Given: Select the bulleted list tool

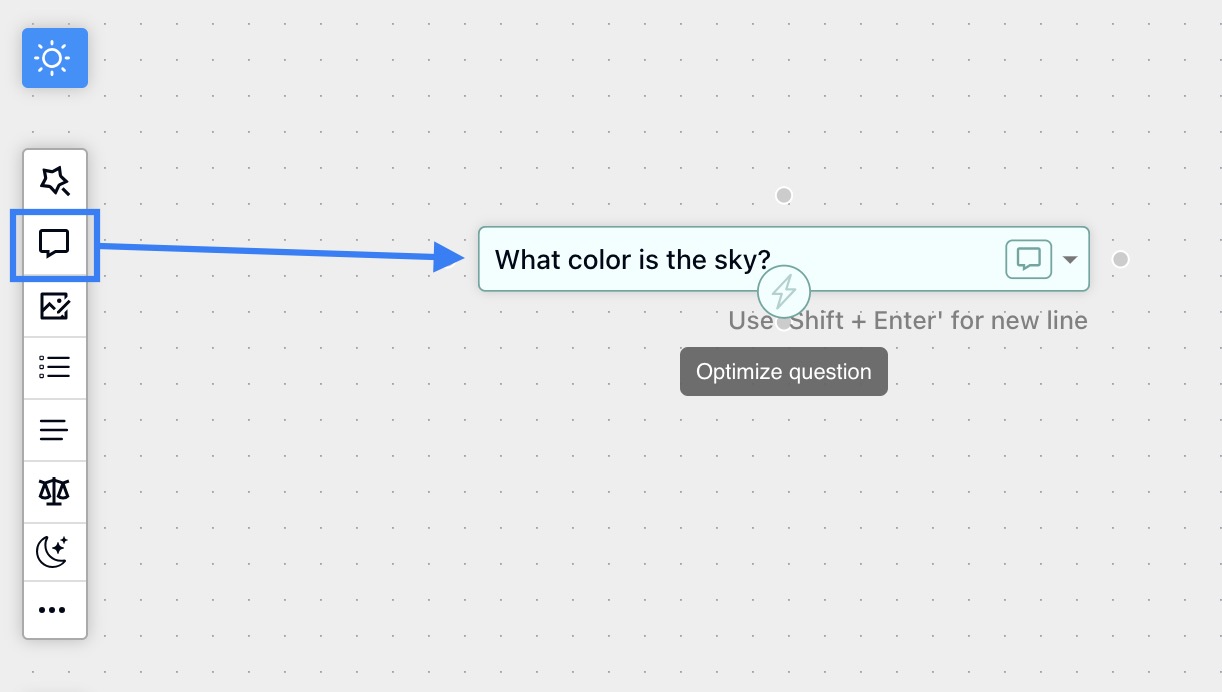Looking at the screenshot, I should 55,367.
